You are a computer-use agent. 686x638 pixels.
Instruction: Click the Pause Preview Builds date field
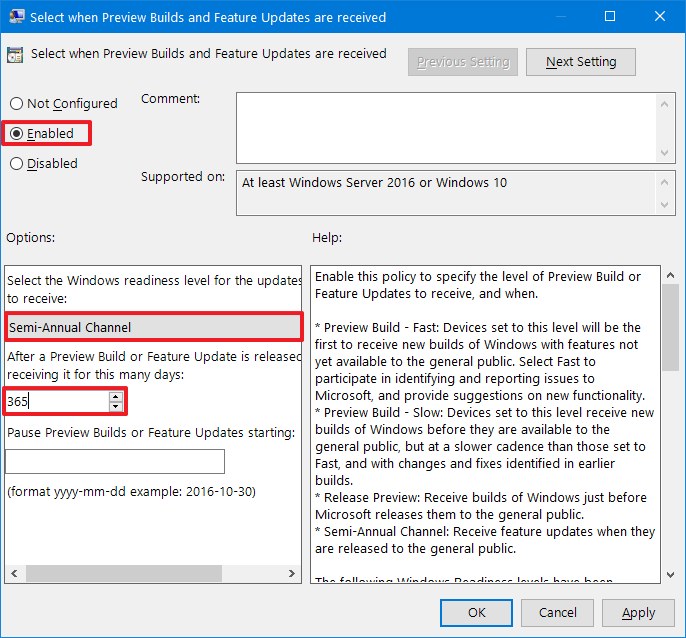115,461
